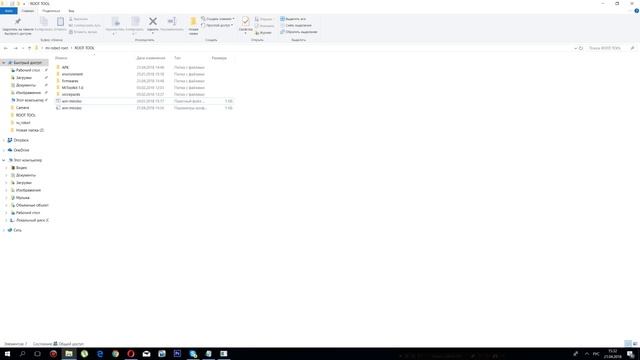Expand the OneDrive tree node

click(x=4, y=150)
